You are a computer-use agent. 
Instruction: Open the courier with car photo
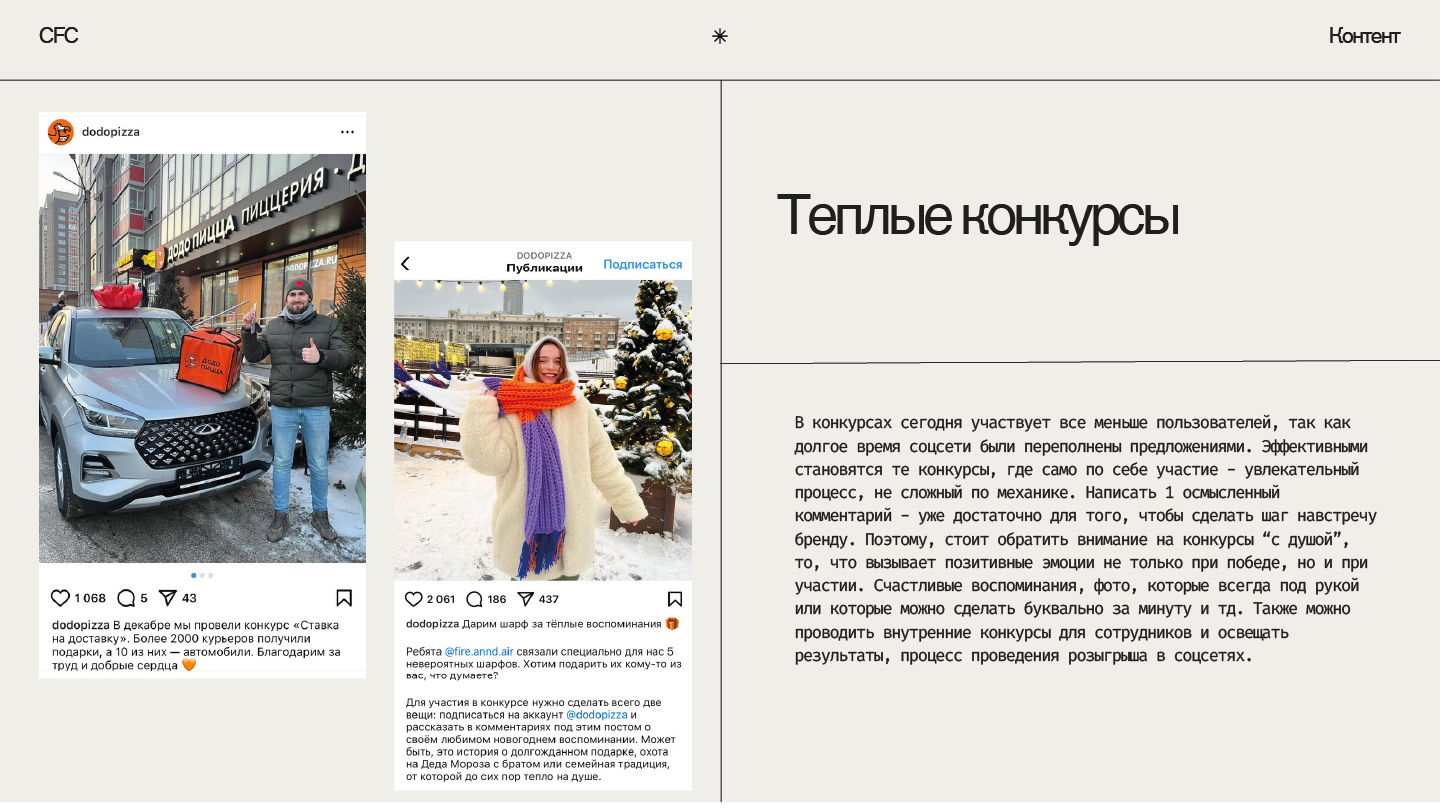click(202, 358)
